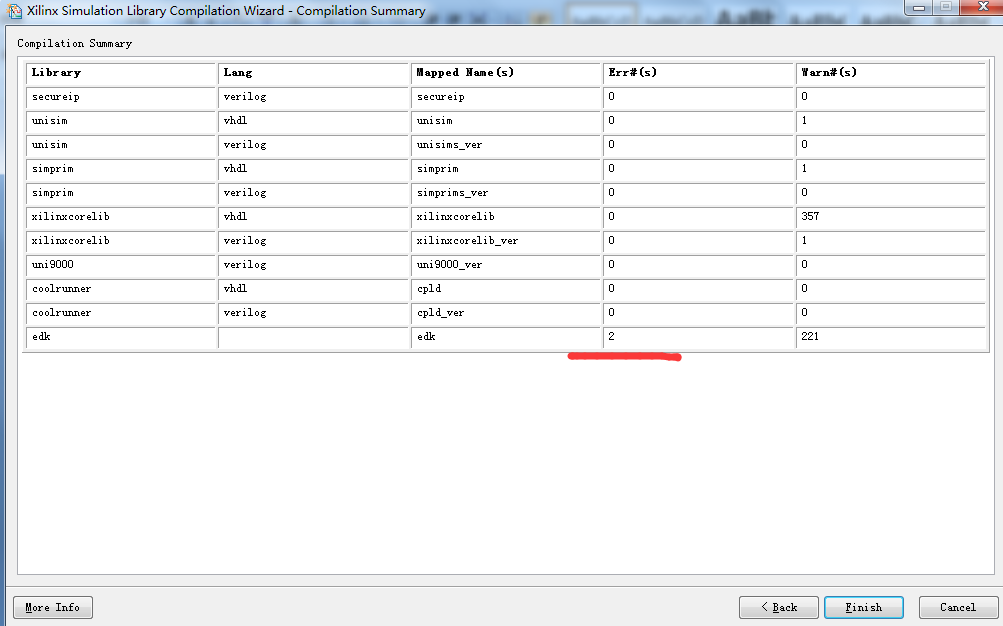1003x626 pixels.
Task: Open More Info about compilation
Action: 52,607
